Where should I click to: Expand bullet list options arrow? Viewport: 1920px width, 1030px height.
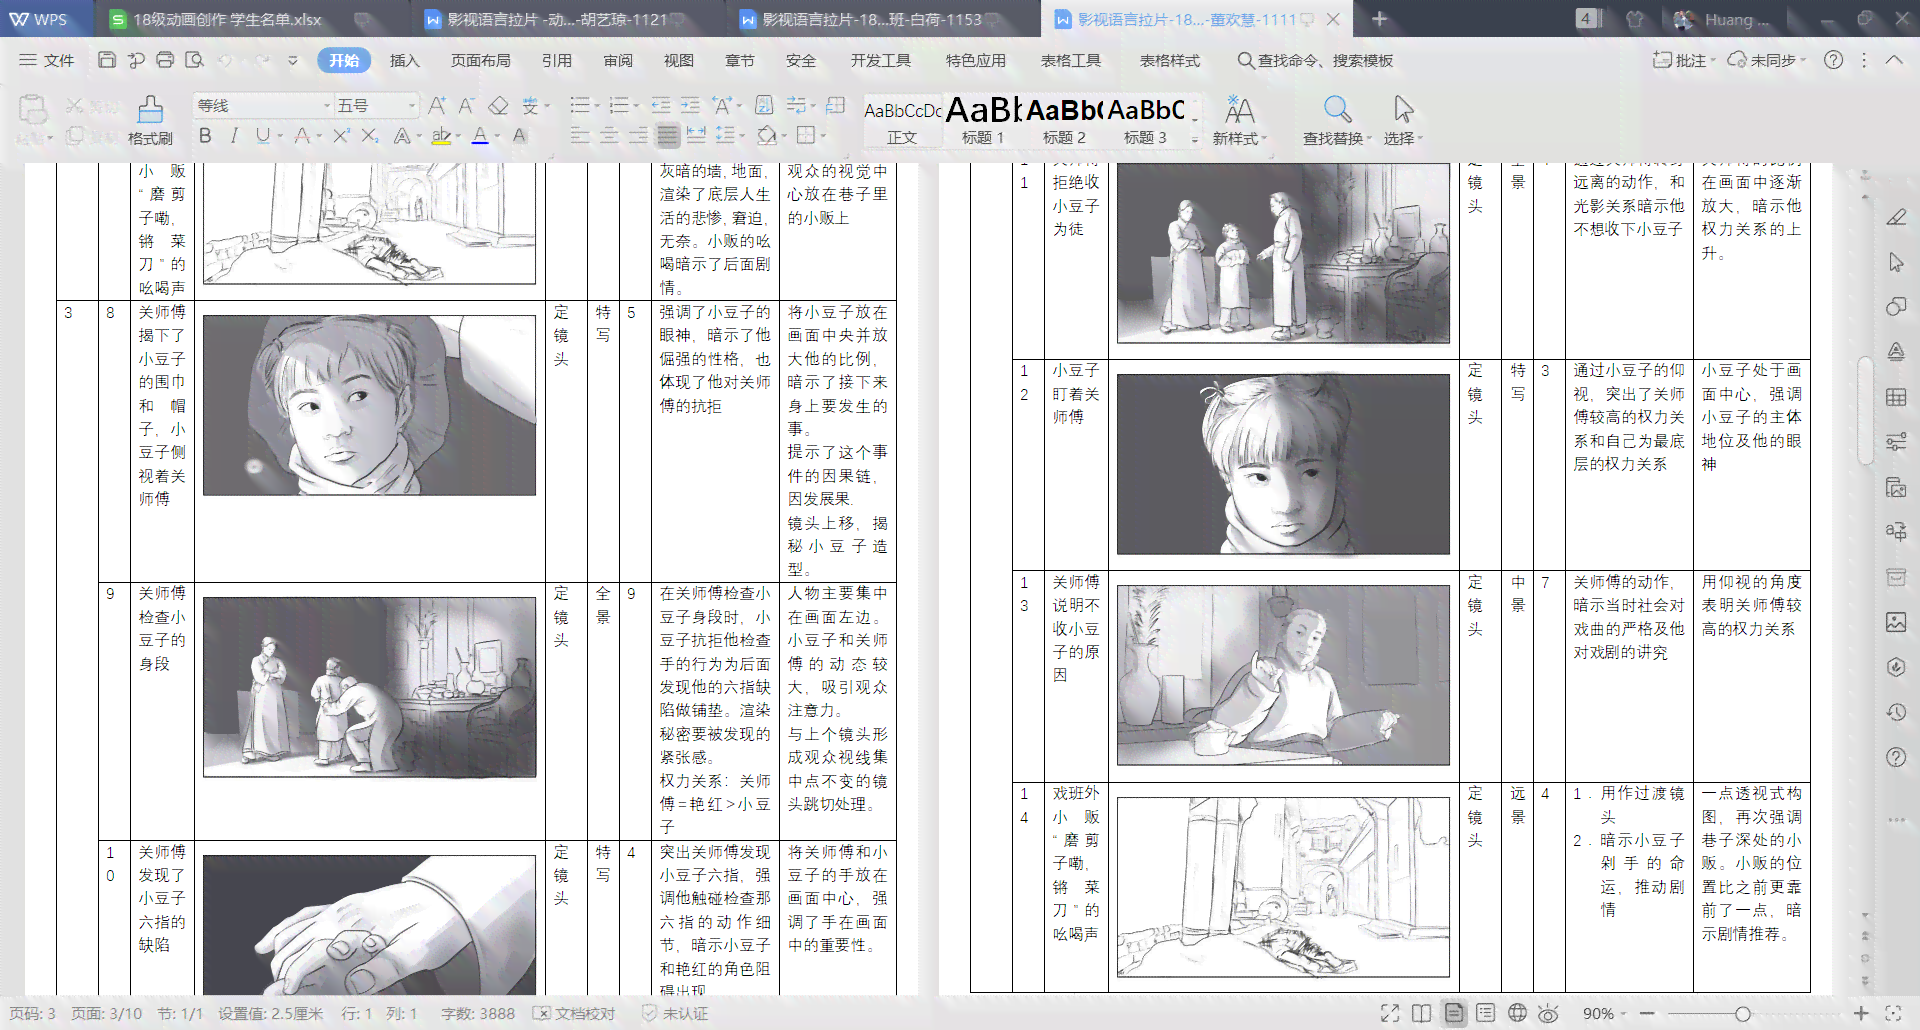coord(597,106)
